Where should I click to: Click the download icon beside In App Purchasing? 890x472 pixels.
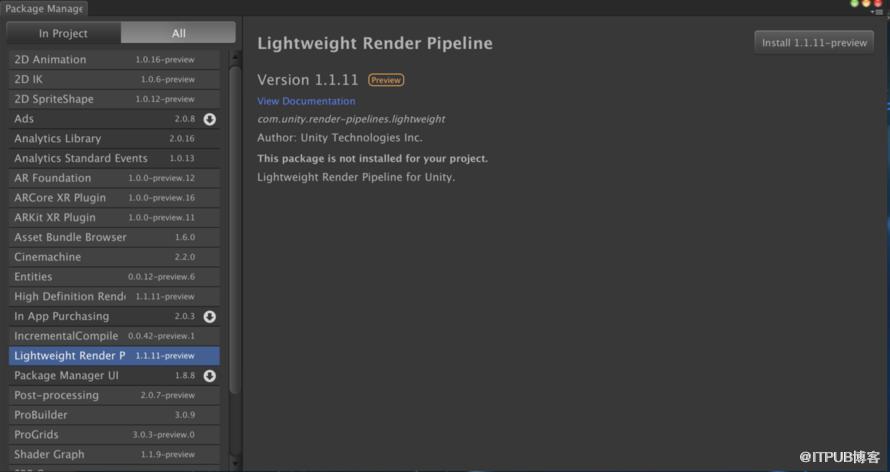209,317
